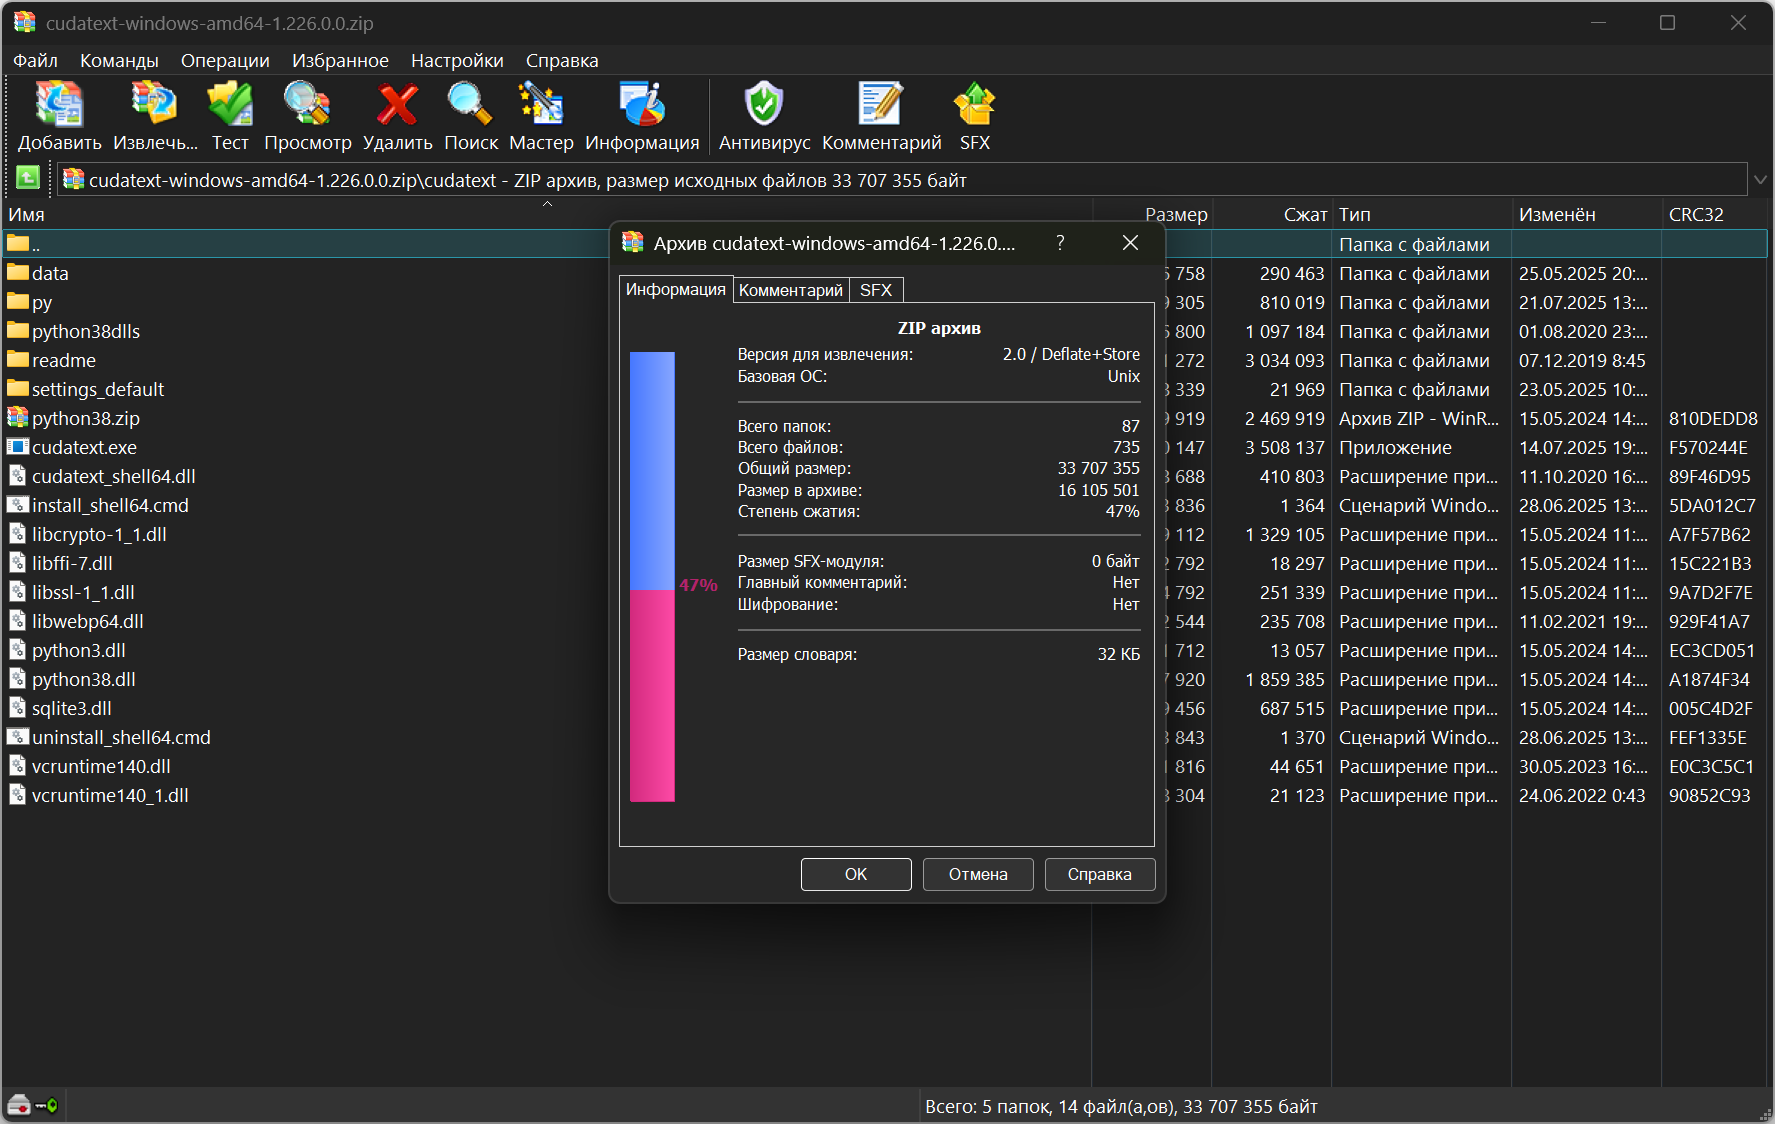Click packed size 3 508 137 cell

coord(1285,447)
